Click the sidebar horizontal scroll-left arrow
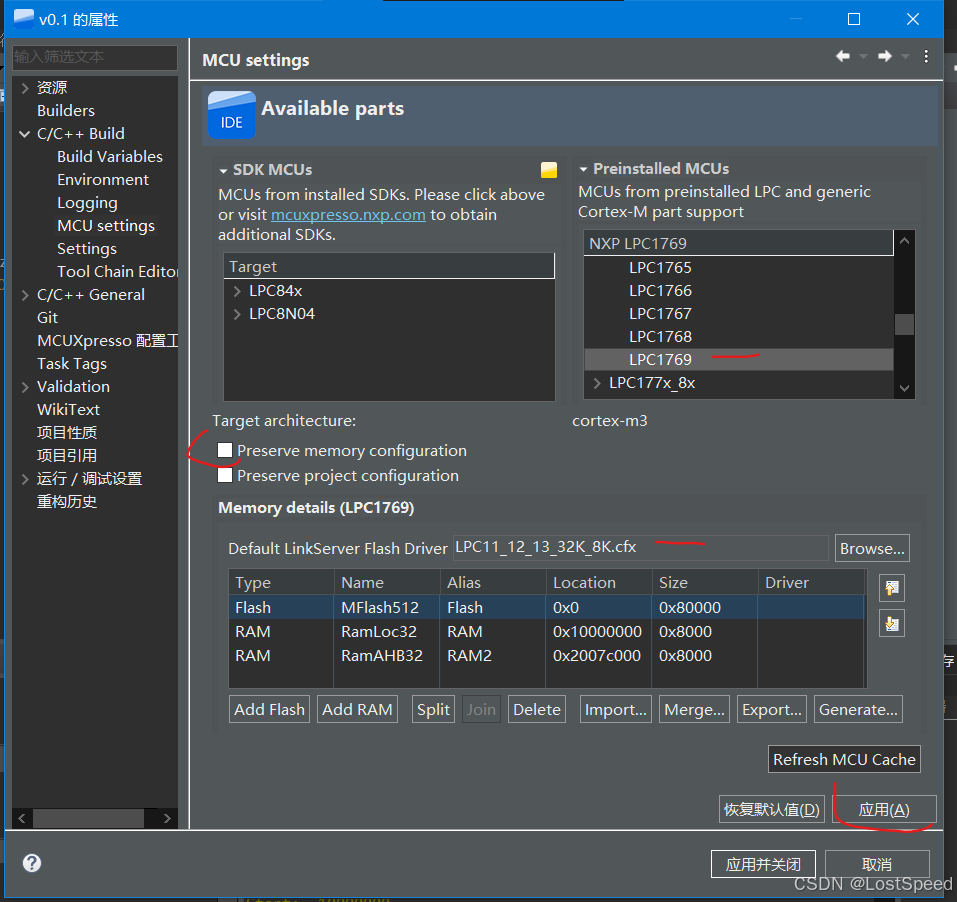 (22, 818)
